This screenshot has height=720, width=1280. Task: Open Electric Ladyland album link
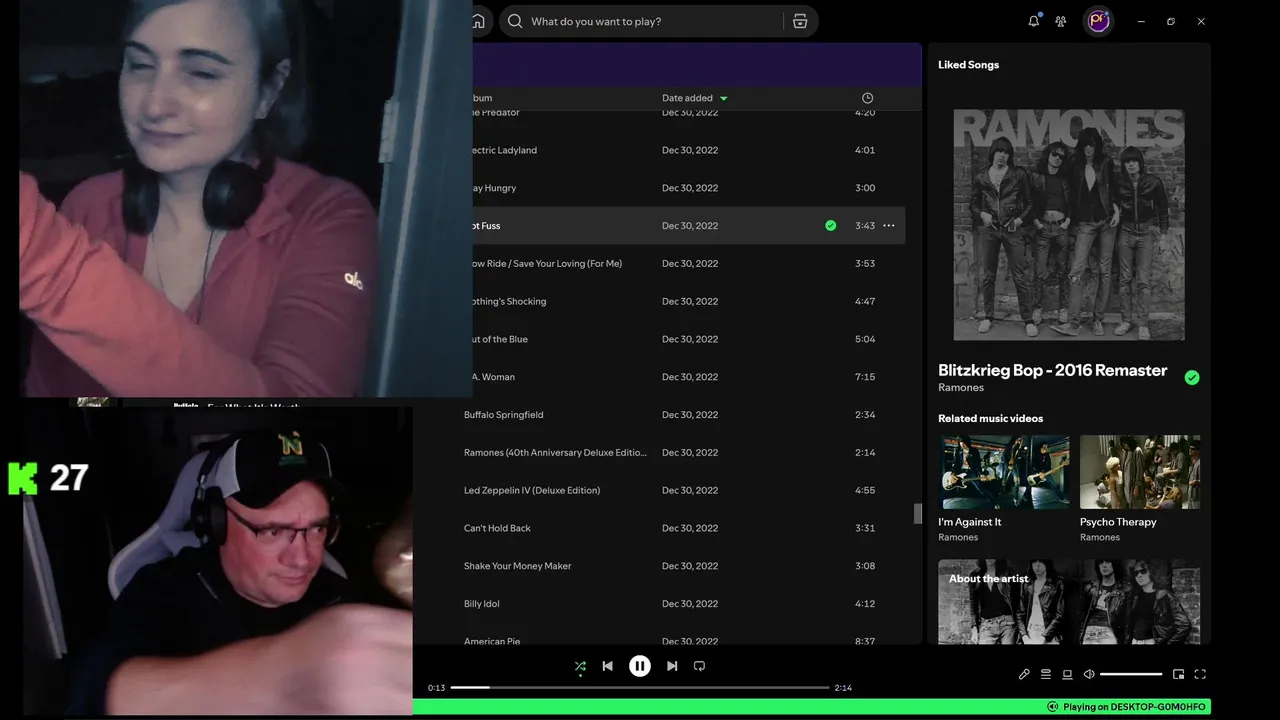(x=503, y=150)
